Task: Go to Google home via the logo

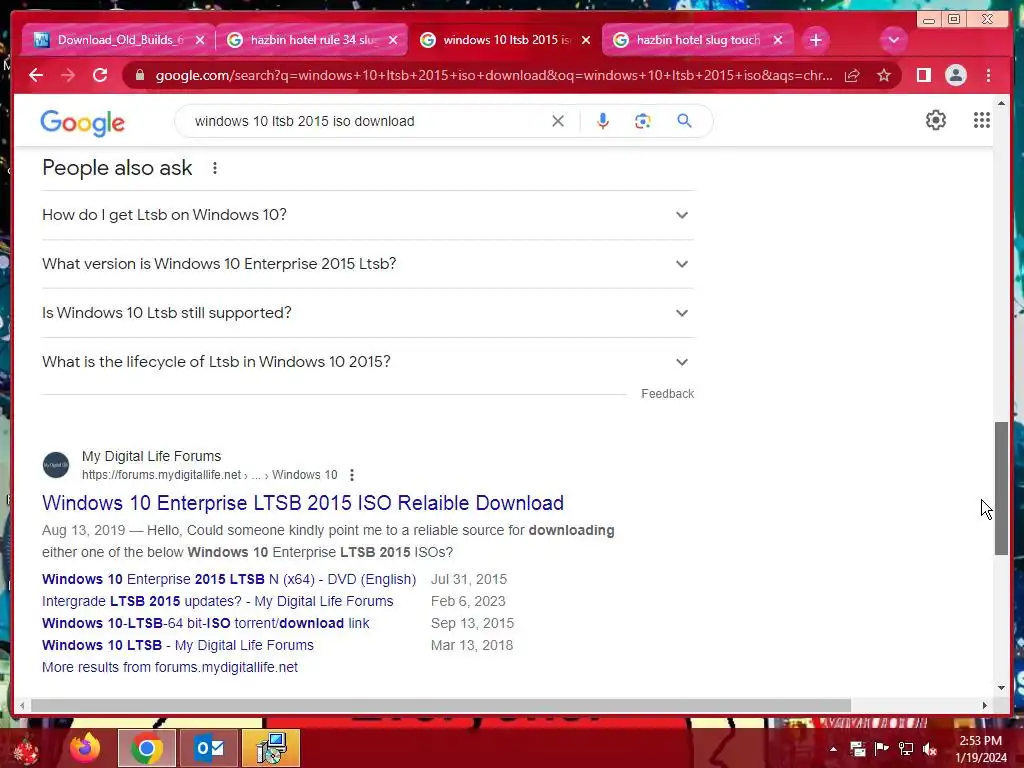Action: coord(82,122)
